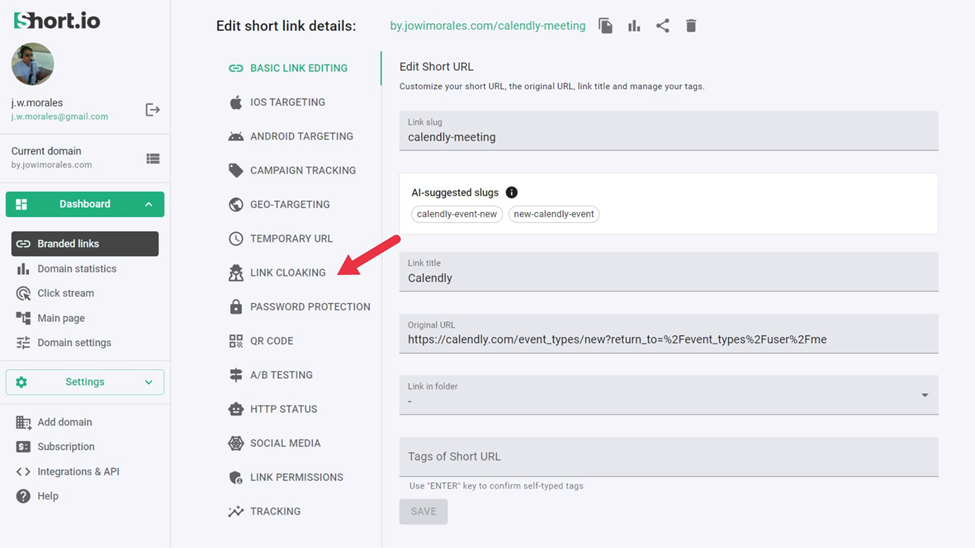Screen dimensions: 975x548
Task: Open Subscription page
Action: coord(65,447)
